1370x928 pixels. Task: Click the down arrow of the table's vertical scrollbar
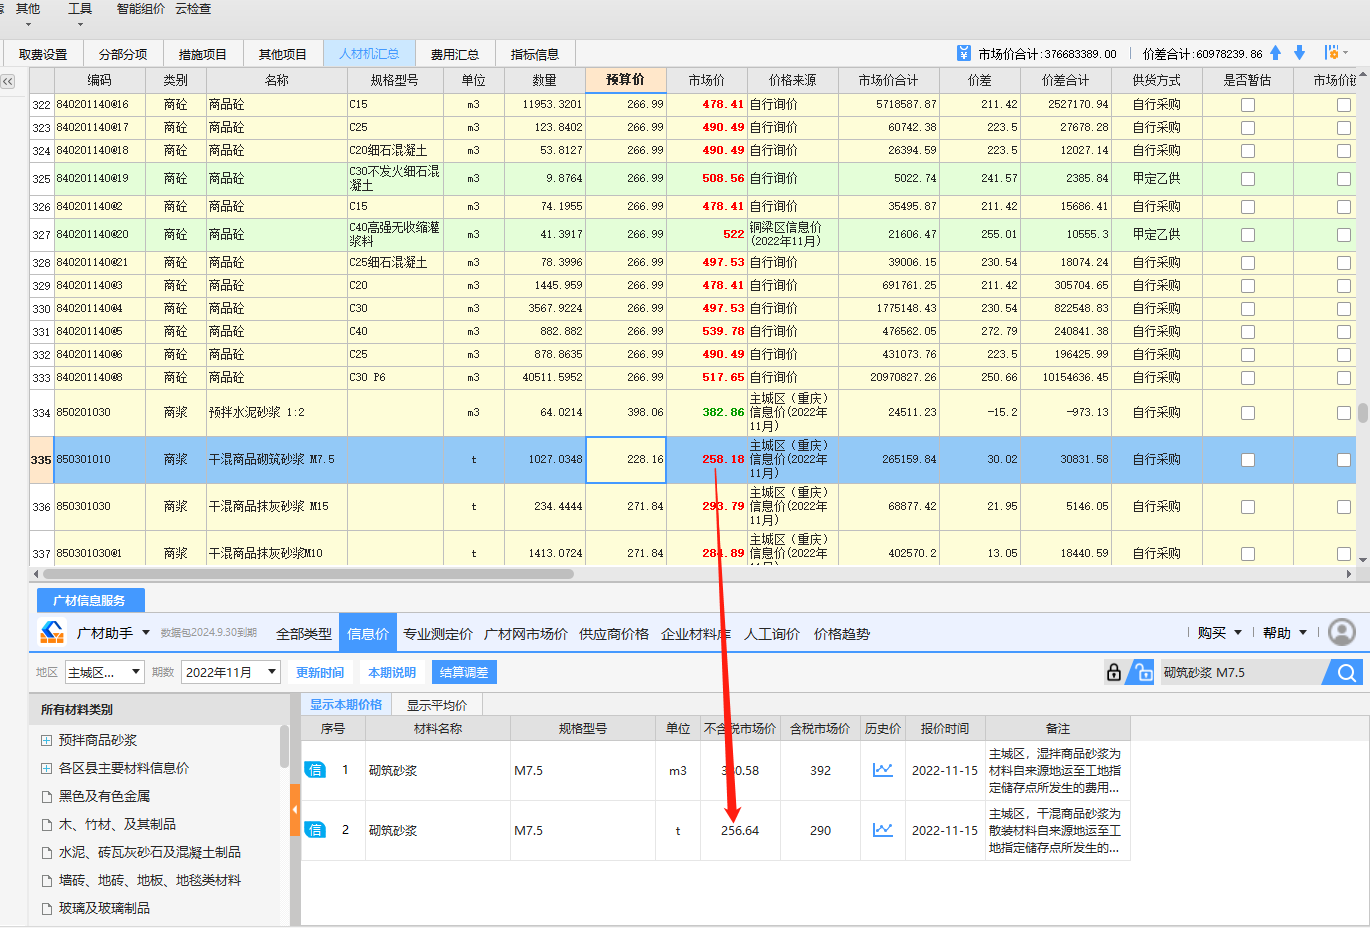(1362, 561)
